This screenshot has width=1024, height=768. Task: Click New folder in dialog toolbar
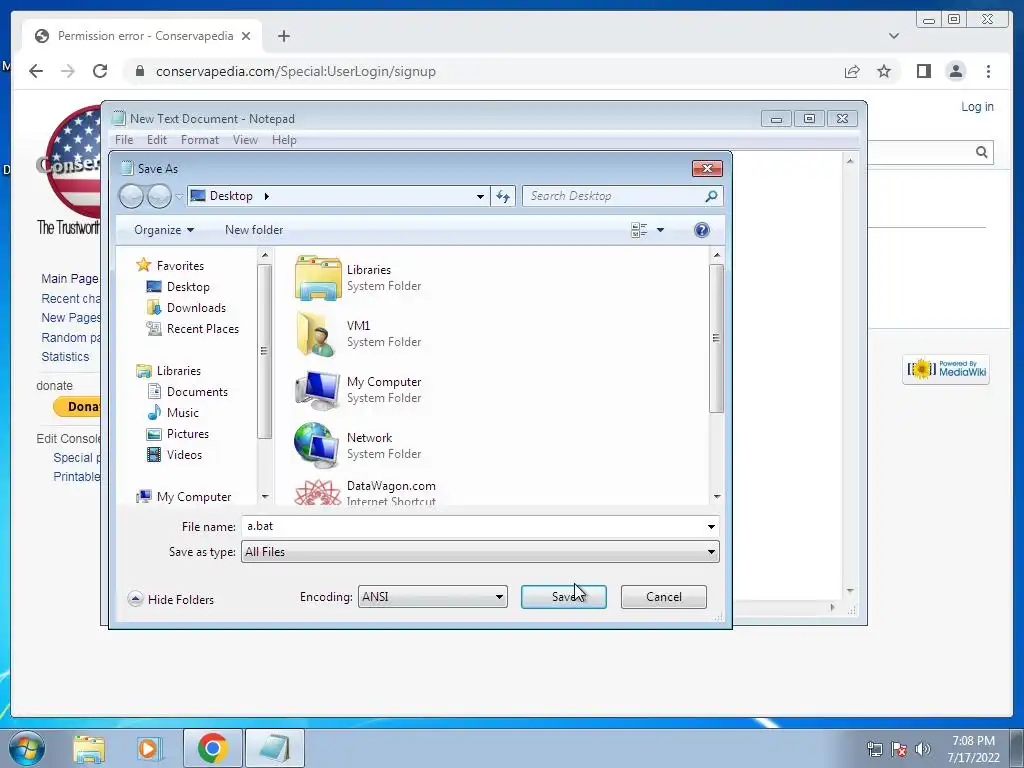pyautogui.click(x=254, y=230)
